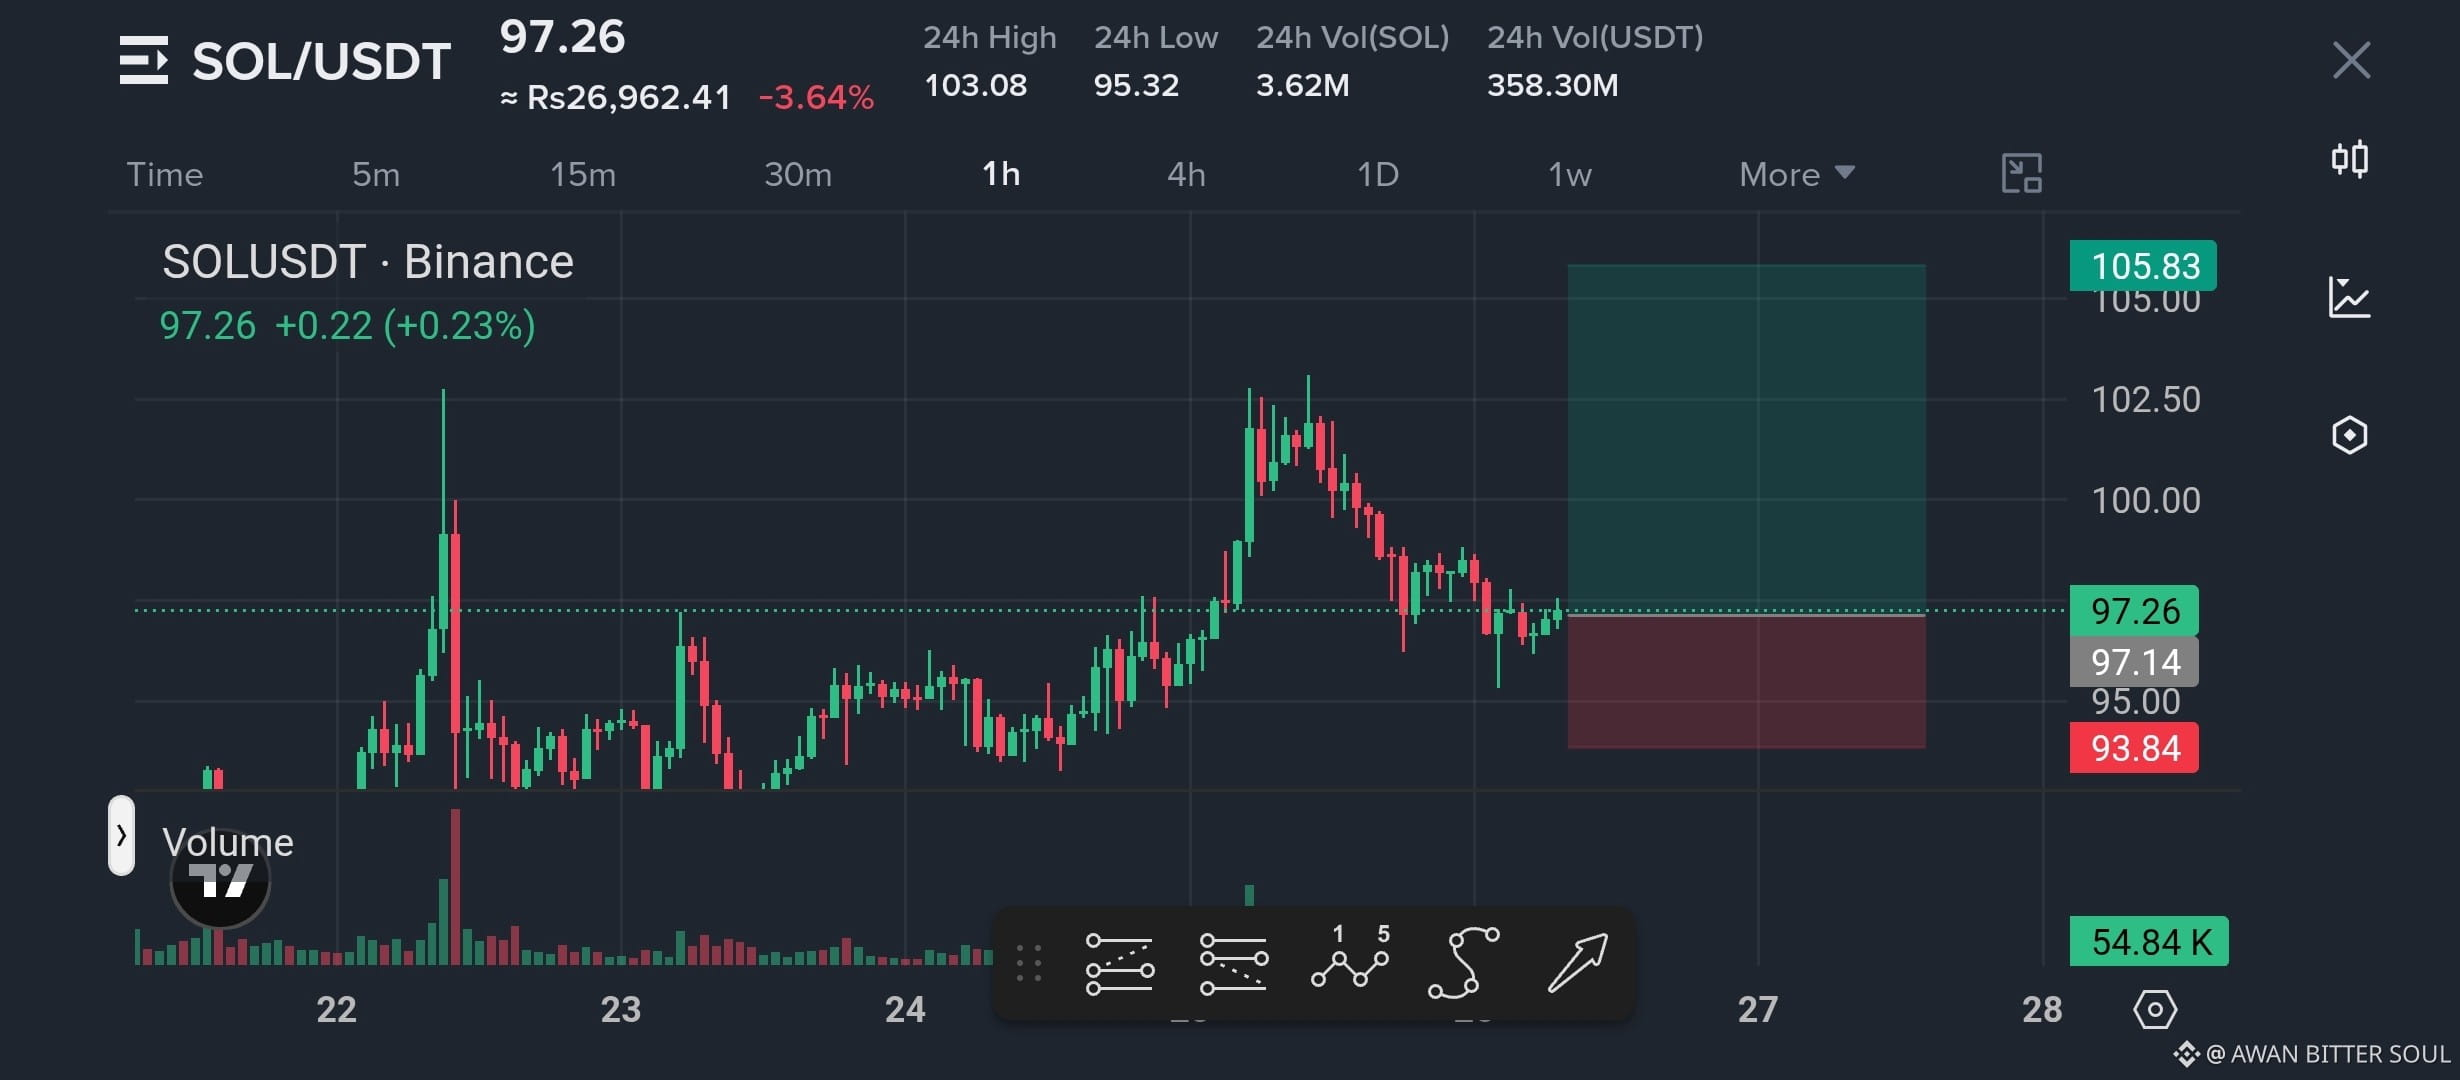The image size is (2460, 1080).
Task: Click date label 28 on time axis
Action: (x=2041, y=1009)
